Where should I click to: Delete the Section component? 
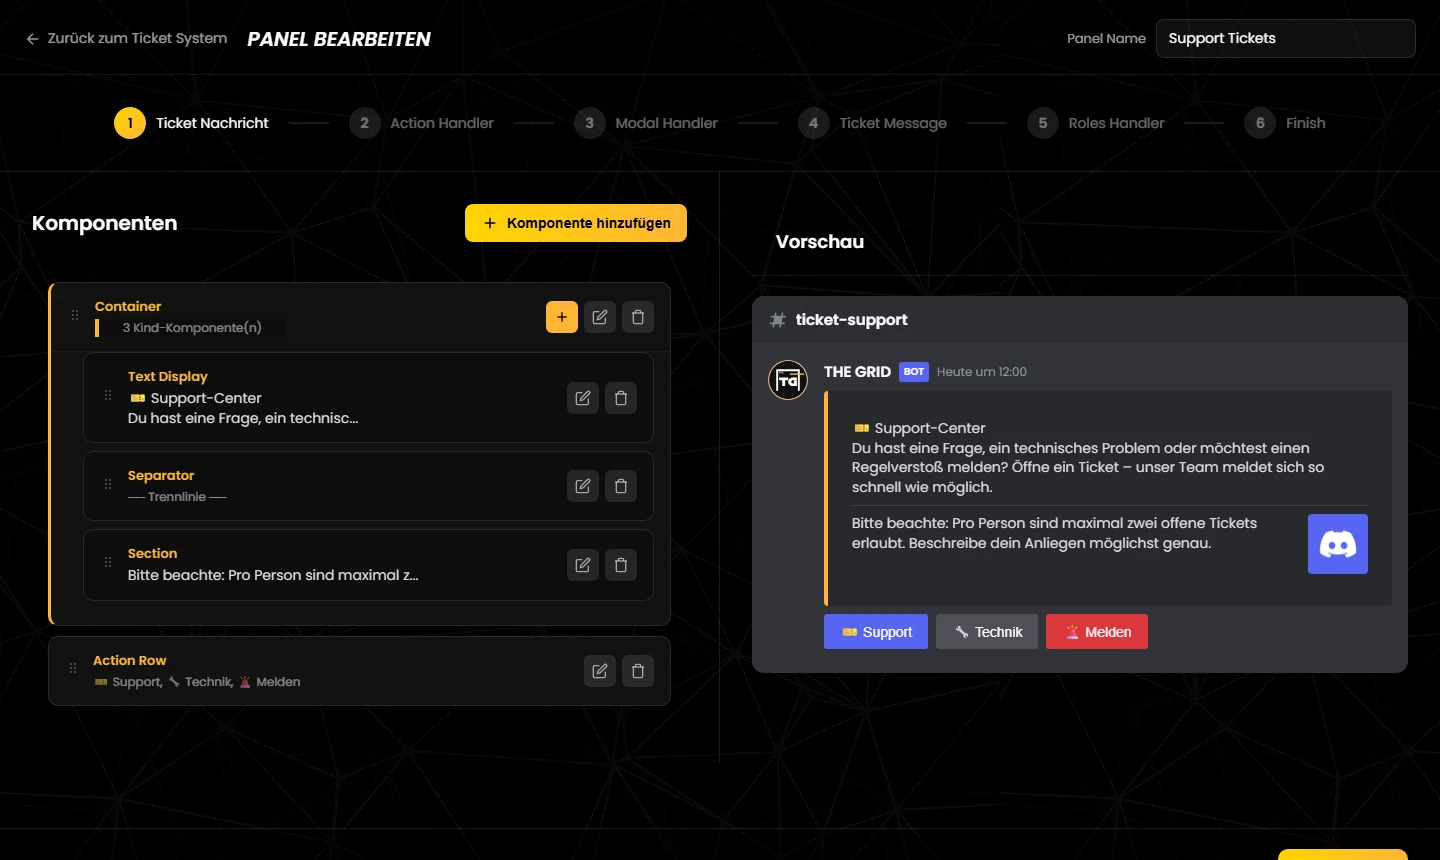(x=621, y=565)
